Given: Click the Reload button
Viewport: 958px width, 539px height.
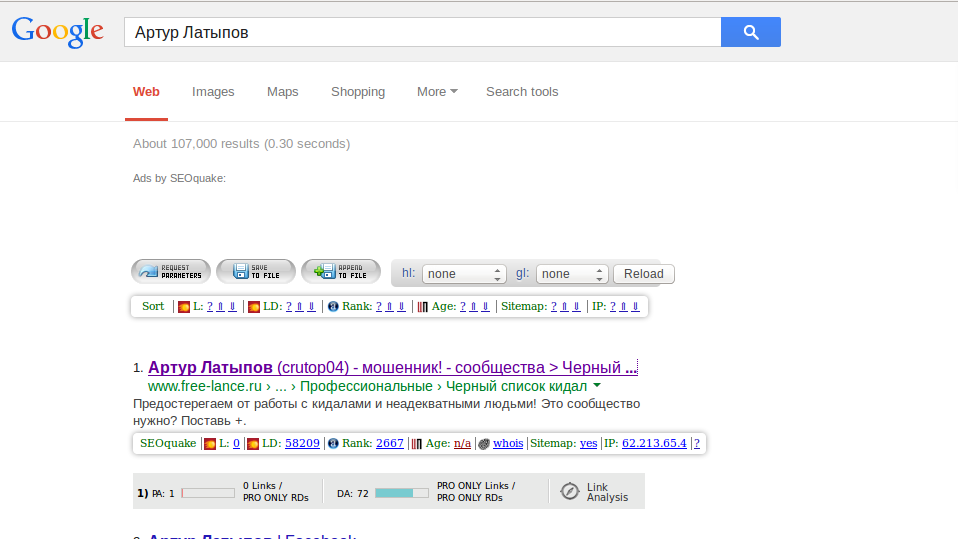Looking at the screenshot, I should click(643, 274).
